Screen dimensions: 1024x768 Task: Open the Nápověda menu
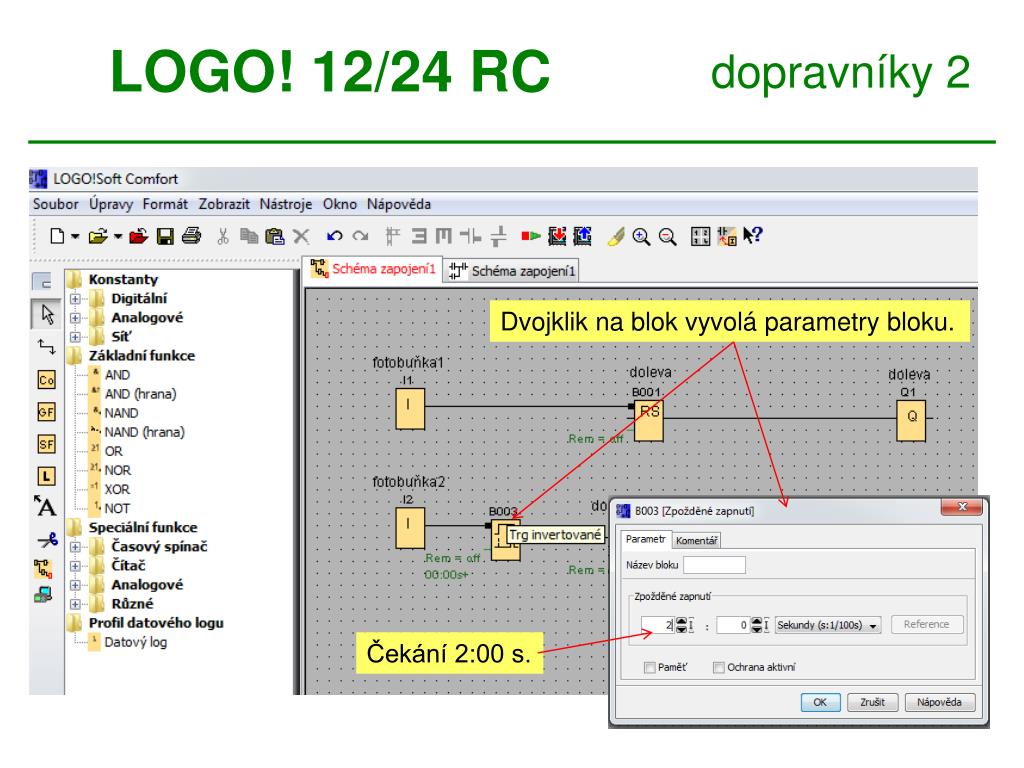399,204
